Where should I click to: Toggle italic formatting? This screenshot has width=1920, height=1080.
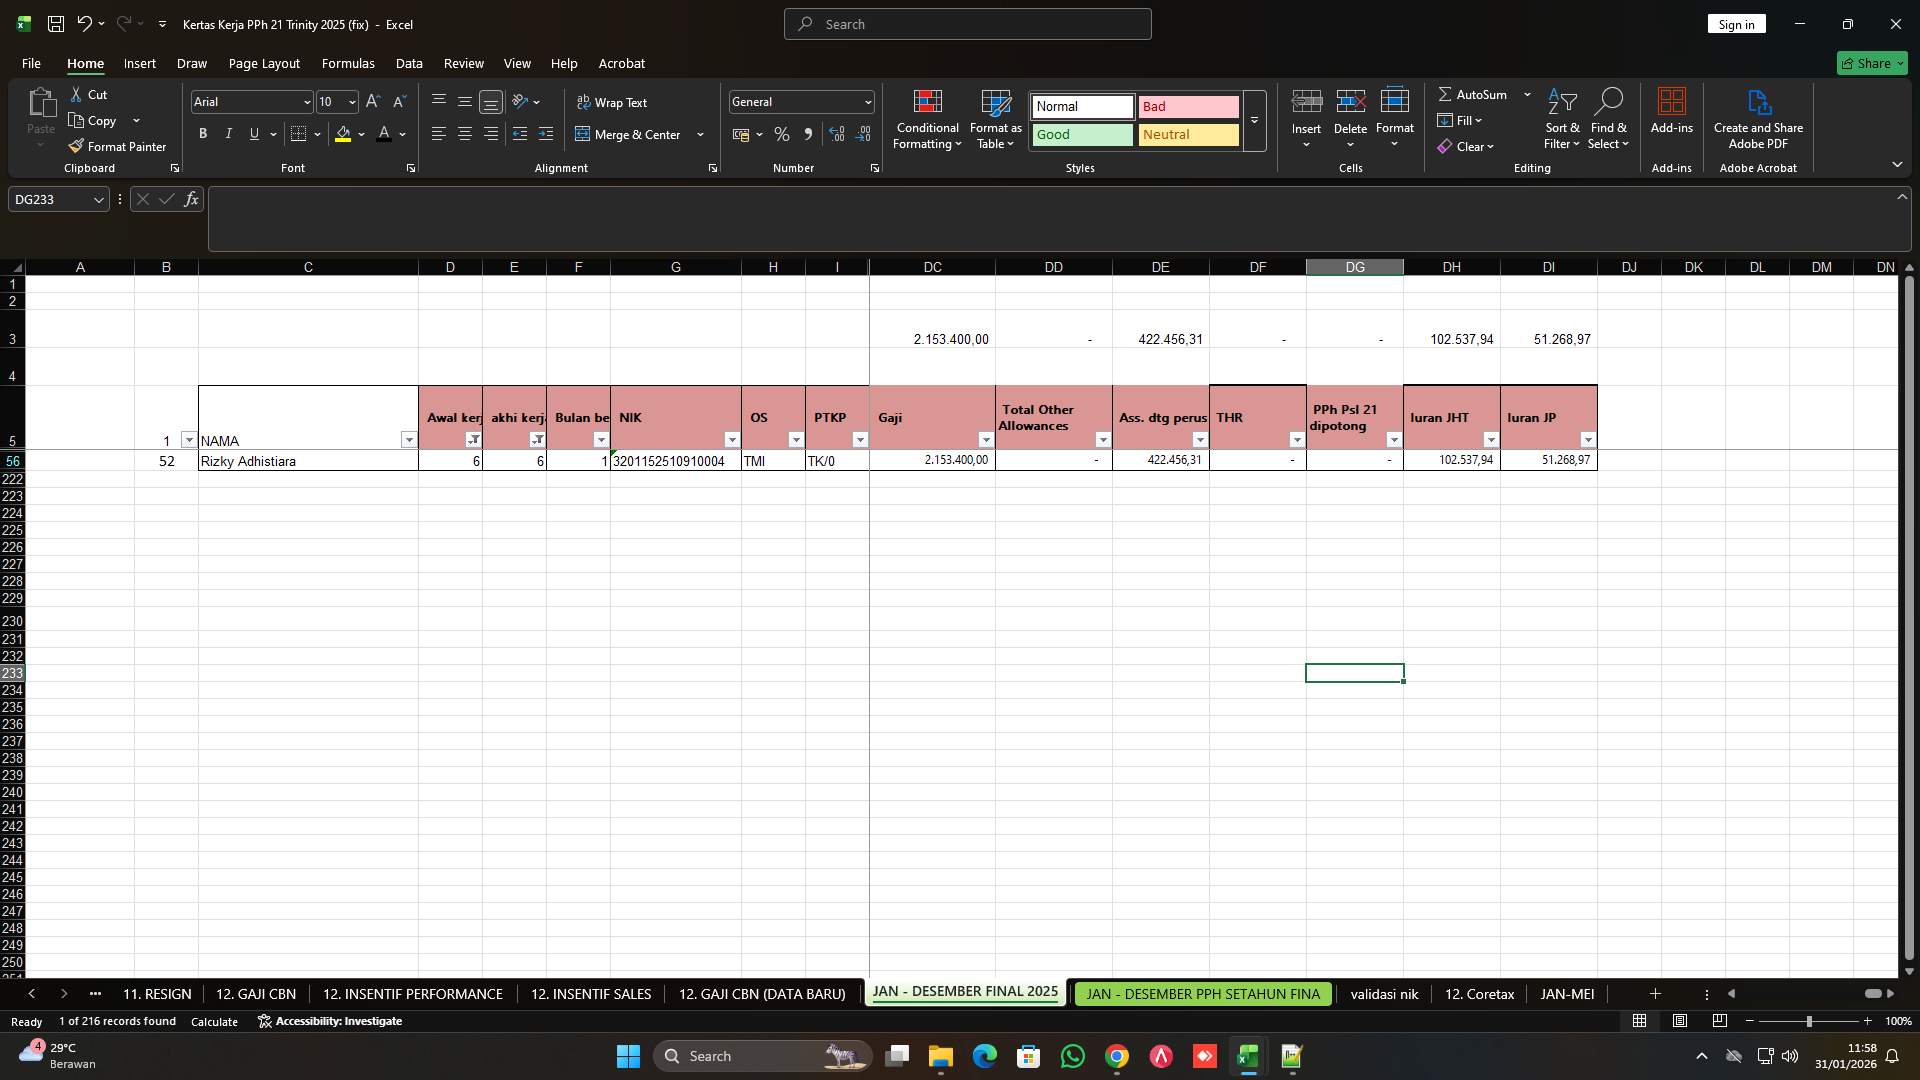228,133
